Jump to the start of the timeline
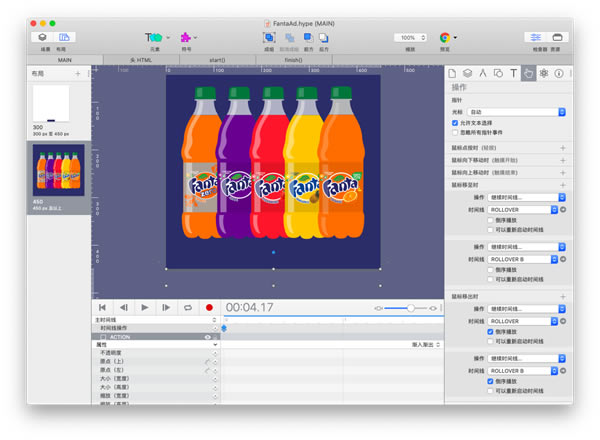Viewport: 600px width, 440px height. [x=102, y=308]
